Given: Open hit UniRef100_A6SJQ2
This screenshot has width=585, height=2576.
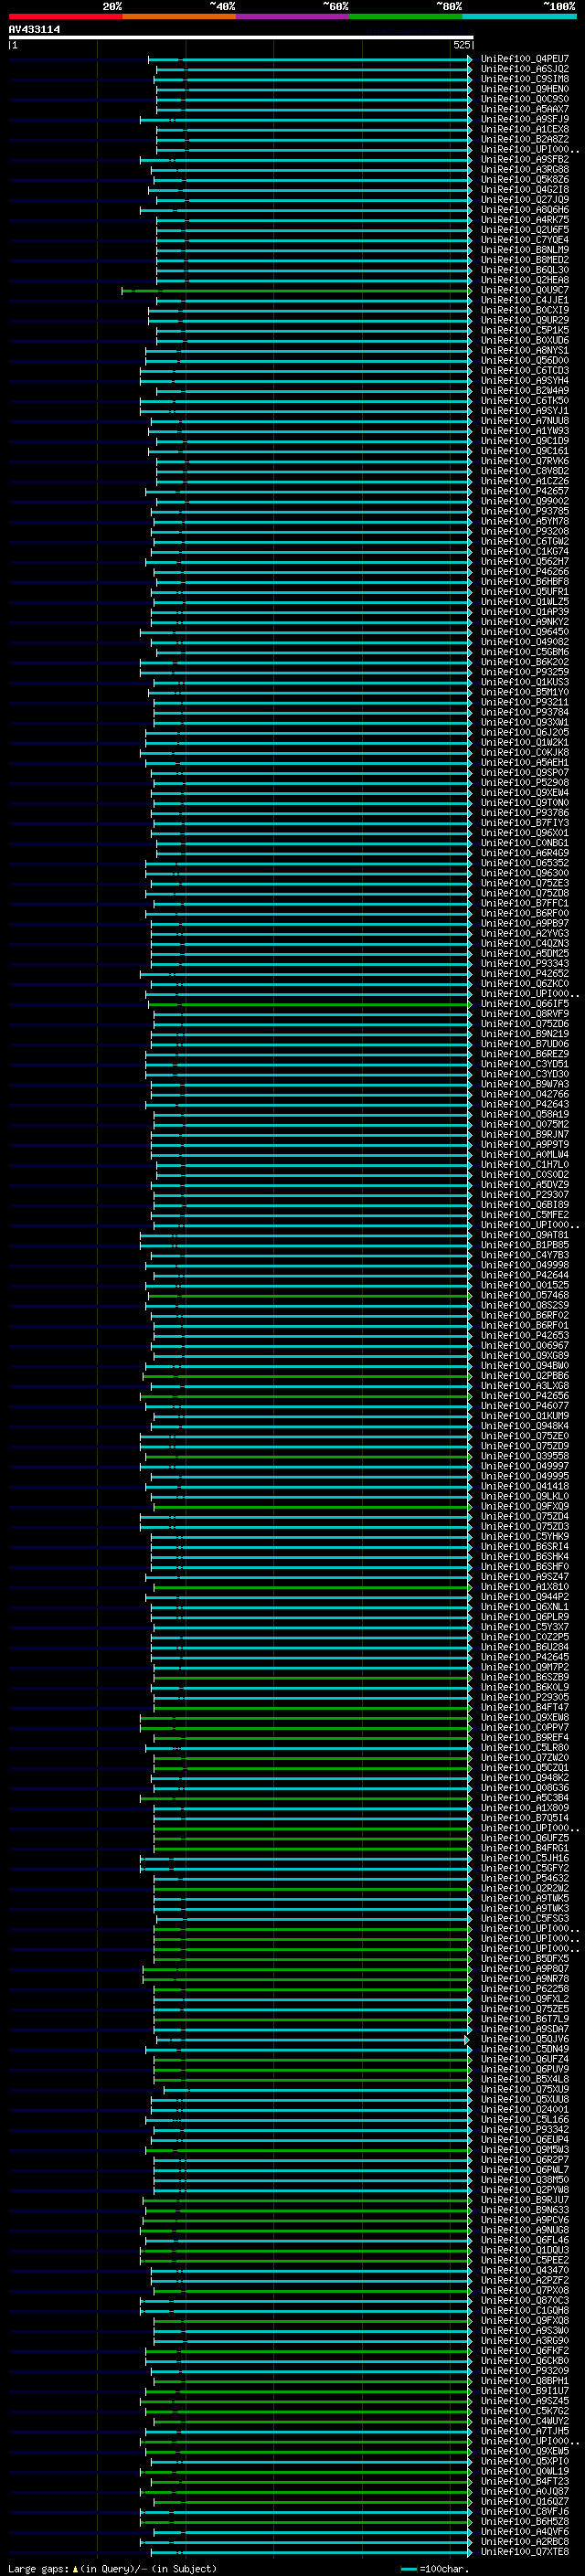Looking at the screenshot, I should tap(525, 69).
